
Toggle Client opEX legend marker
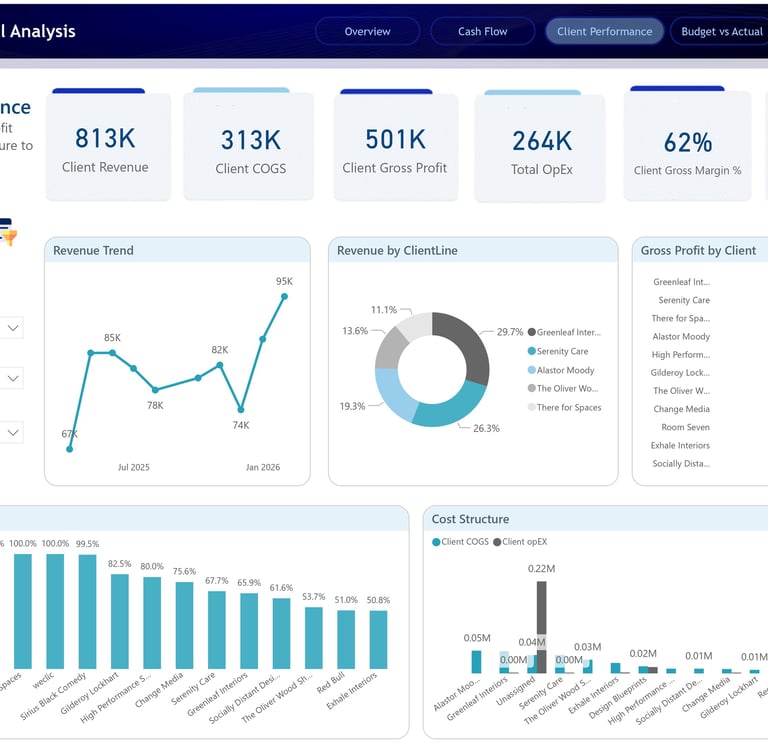pyautogui.click(x=497, y=542)
